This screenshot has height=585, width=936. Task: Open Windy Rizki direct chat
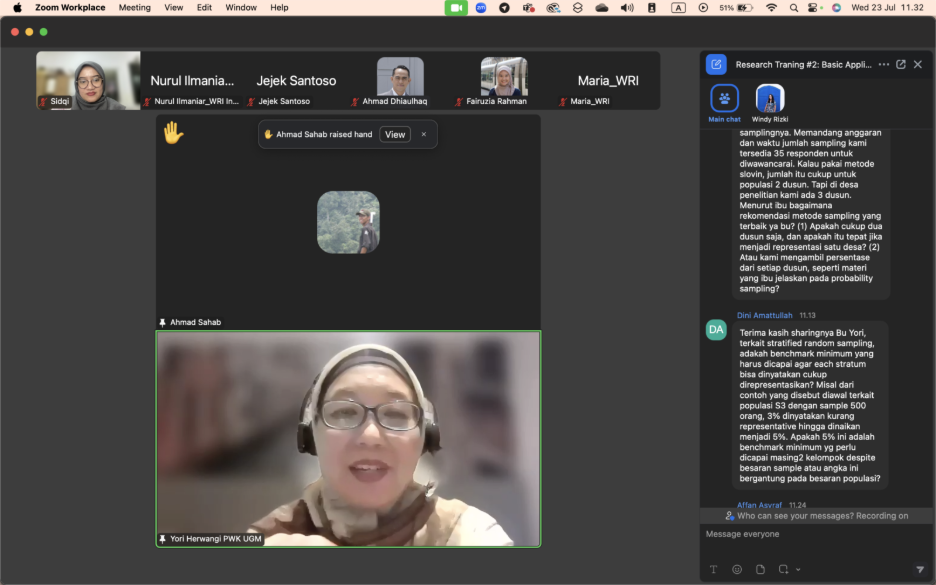769,103
